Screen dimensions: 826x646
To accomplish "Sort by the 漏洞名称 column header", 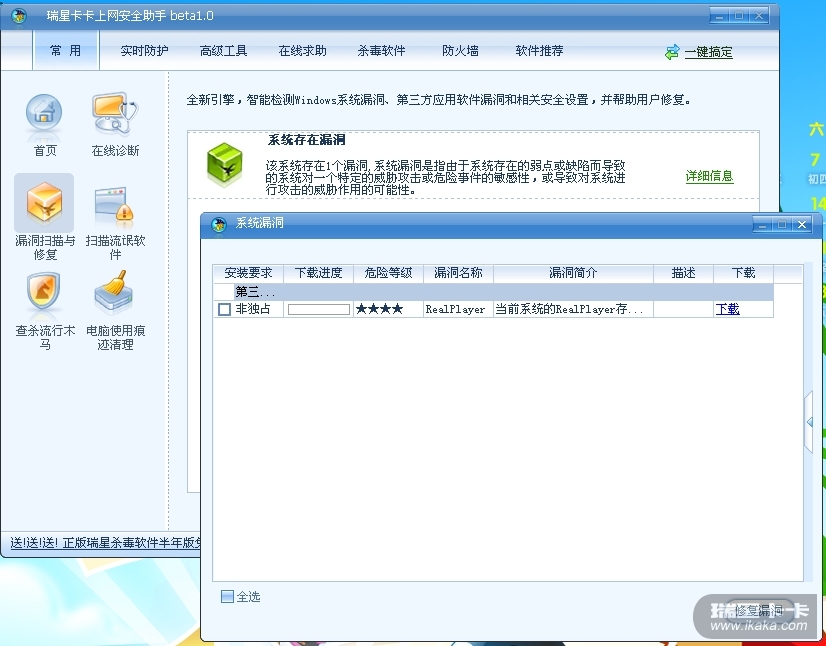I will (458, 273).
